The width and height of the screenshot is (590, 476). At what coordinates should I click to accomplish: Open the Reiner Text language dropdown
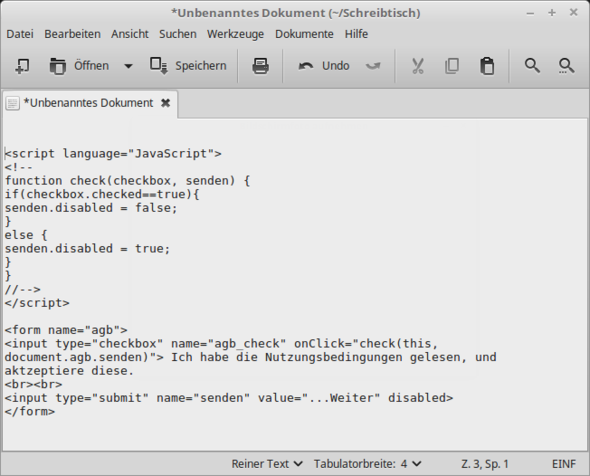point(267,464)
